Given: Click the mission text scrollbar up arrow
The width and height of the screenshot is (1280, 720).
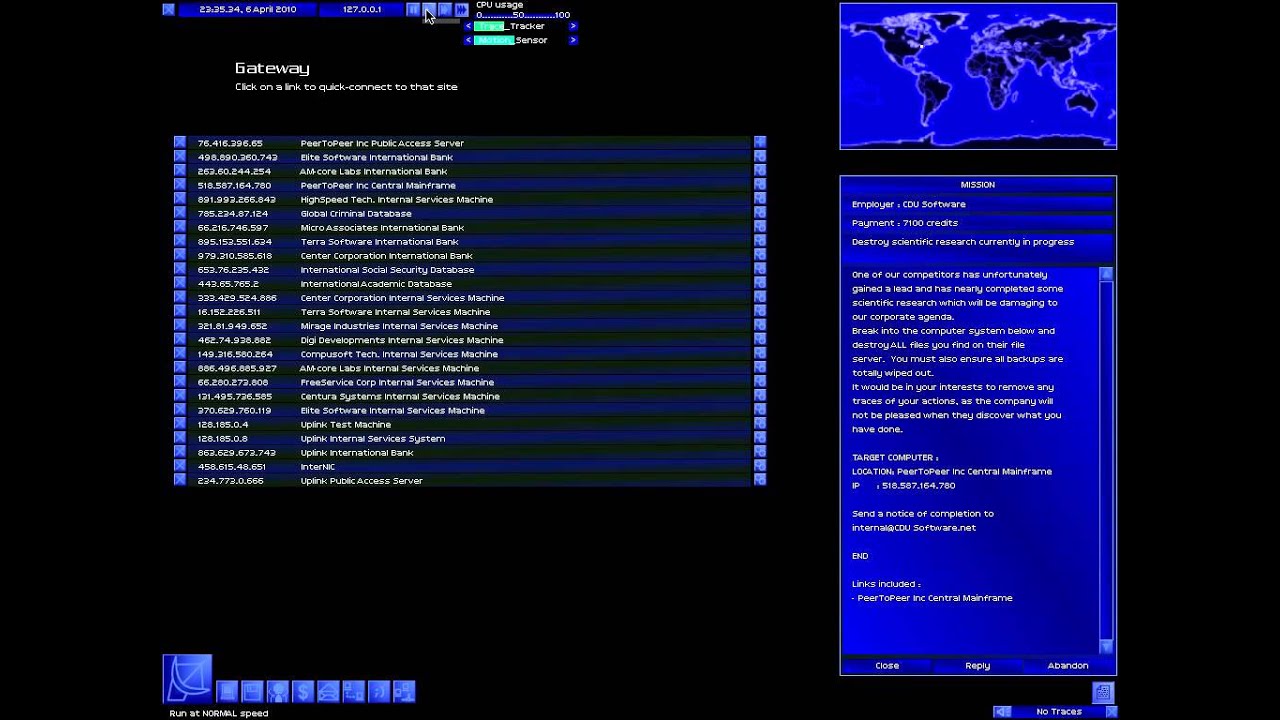Looking at the screenshot, I should [x=1106, y=274].
